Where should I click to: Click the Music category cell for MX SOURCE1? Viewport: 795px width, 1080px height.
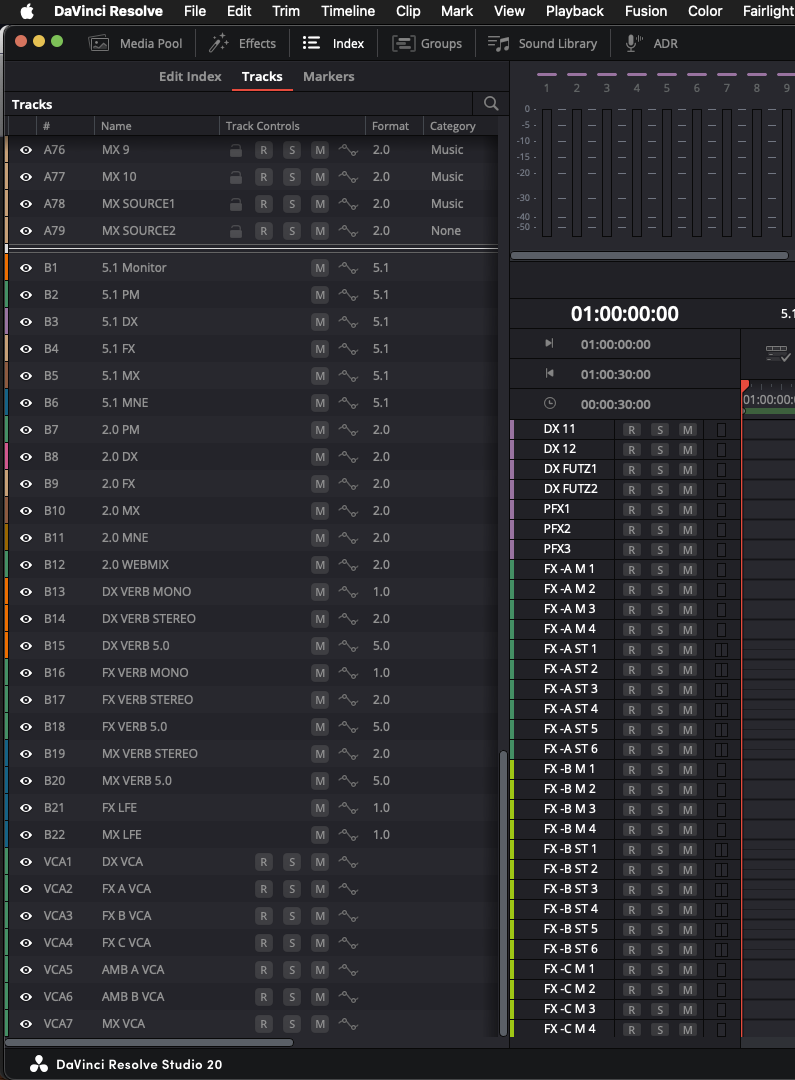point(447,204)
